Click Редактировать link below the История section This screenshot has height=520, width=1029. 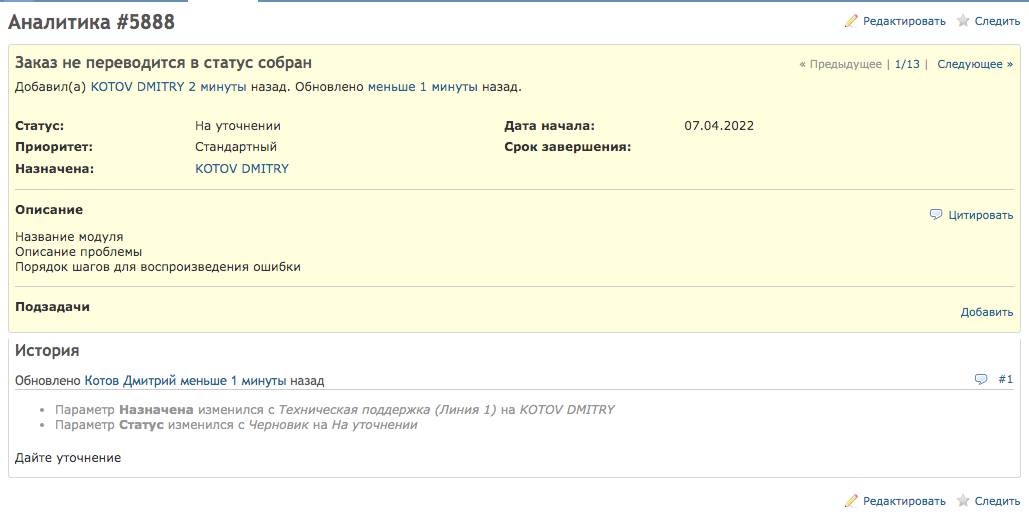(904, 501)
